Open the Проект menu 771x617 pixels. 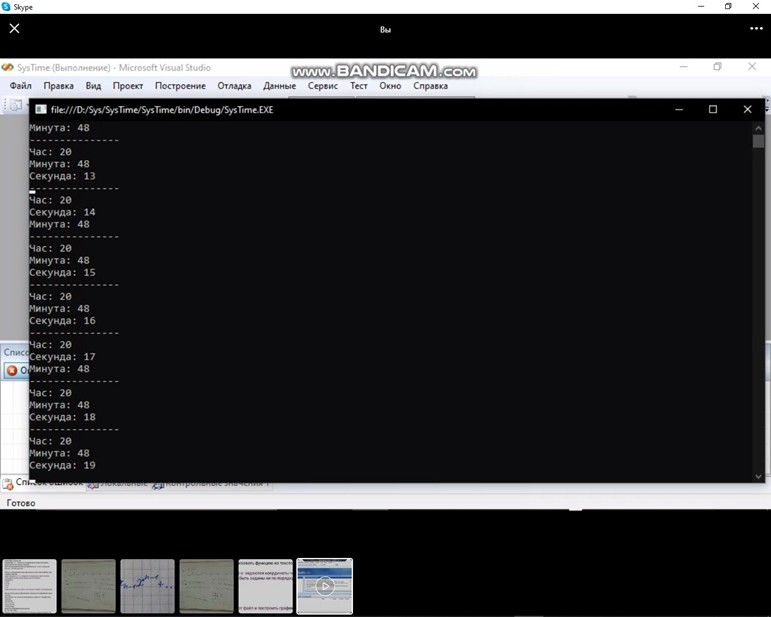pos(128,86)
